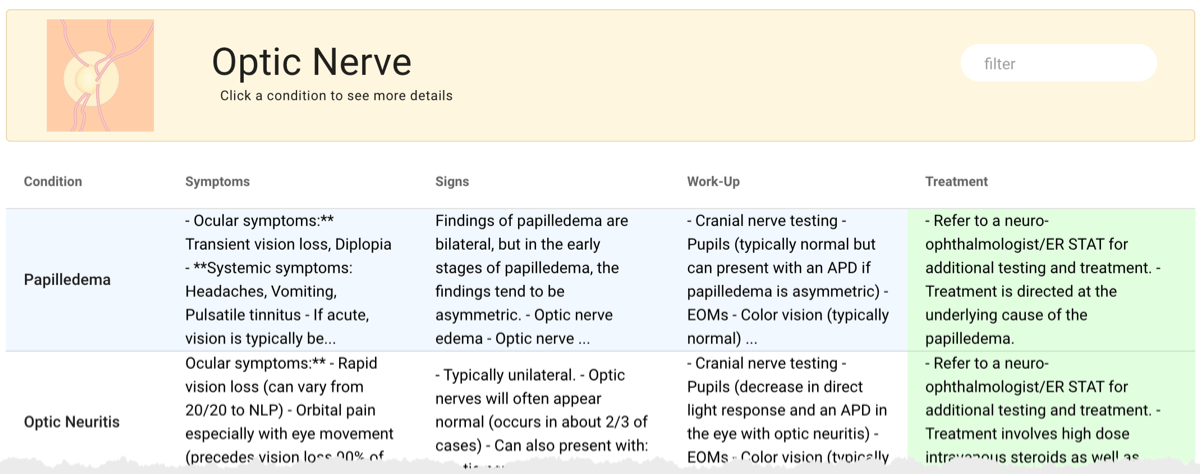Viewport: 1200px width, 474px height.
Task: Click the green Optic Neuritis treatment cell
Action: (x=1050, y=410)
